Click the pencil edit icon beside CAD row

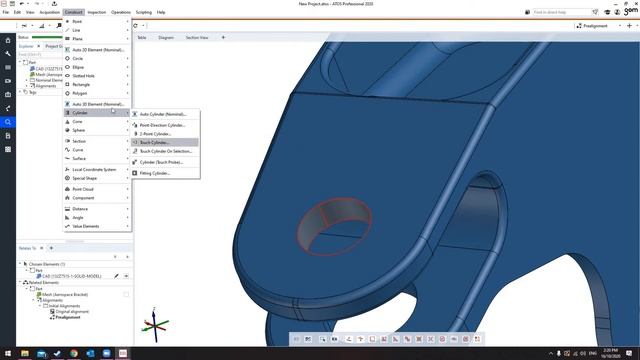coord(116,276)
